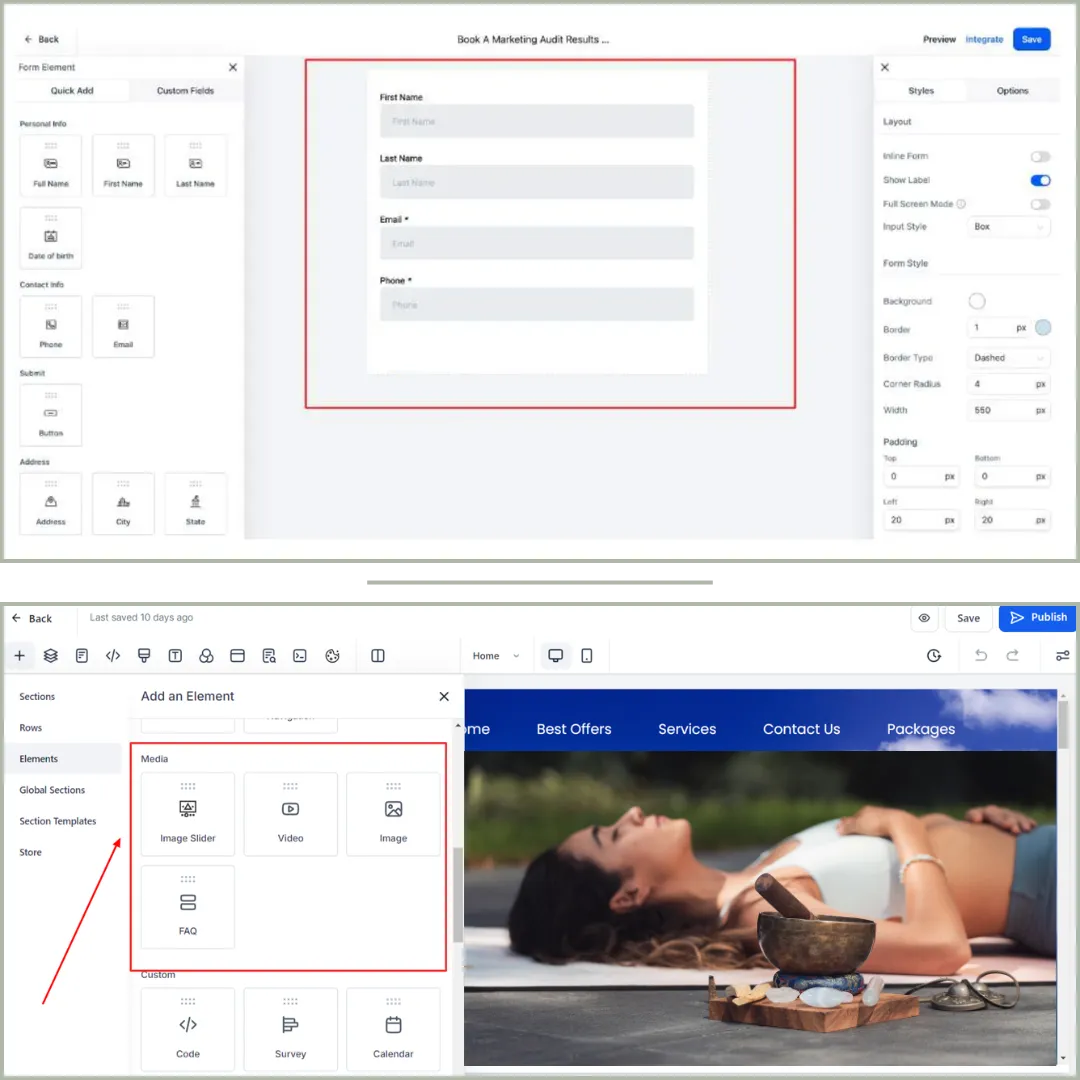Click the Email input field in form
The height and width of the screenshot is (1080, 1080).
[x=537, y=243]
